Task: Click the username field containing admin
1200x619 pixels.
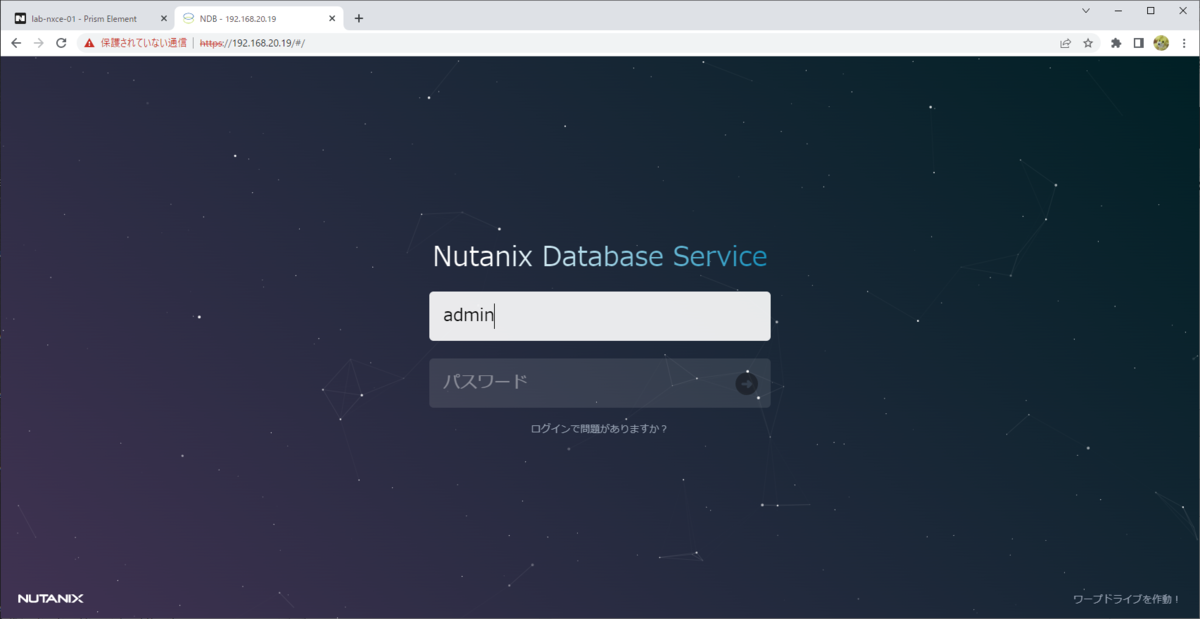Action: tap(599, 316)
